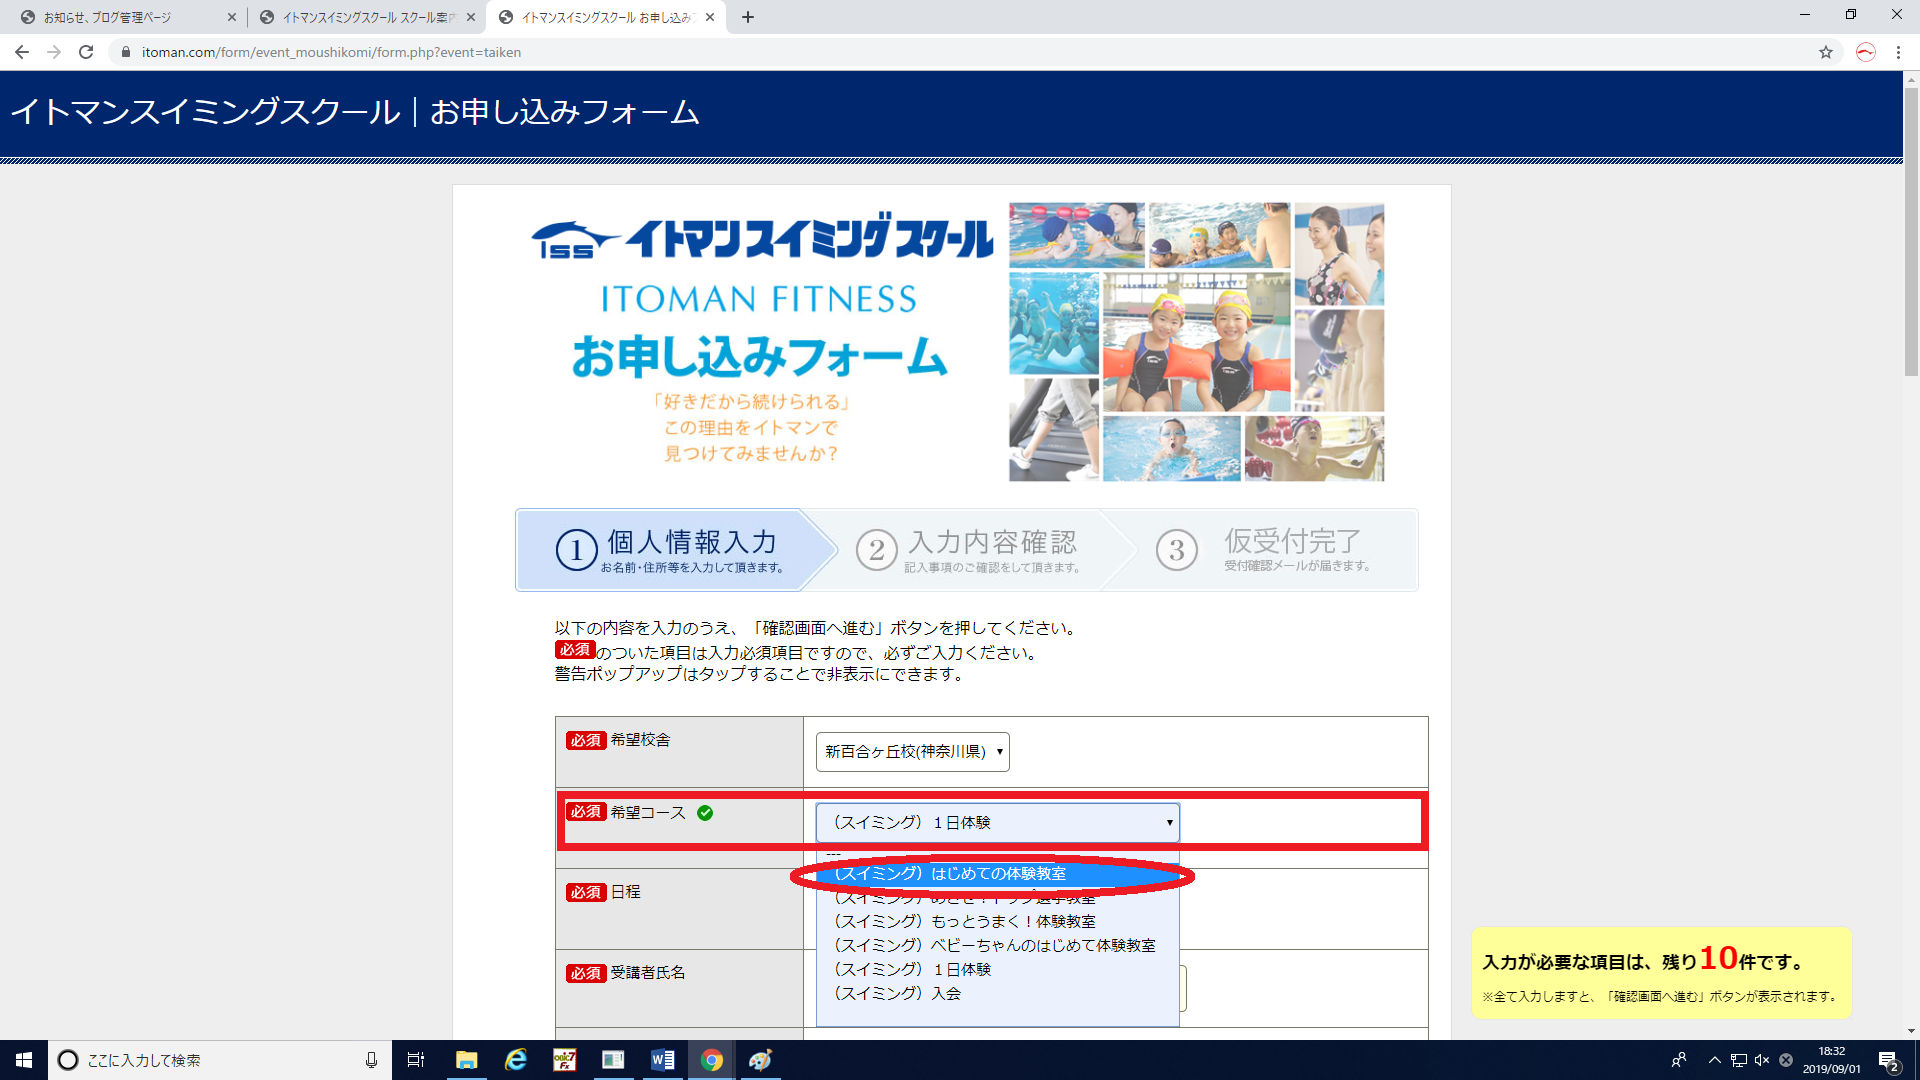Click the address bar URL
This screenshot has width=1920, height=1080.
331,52
